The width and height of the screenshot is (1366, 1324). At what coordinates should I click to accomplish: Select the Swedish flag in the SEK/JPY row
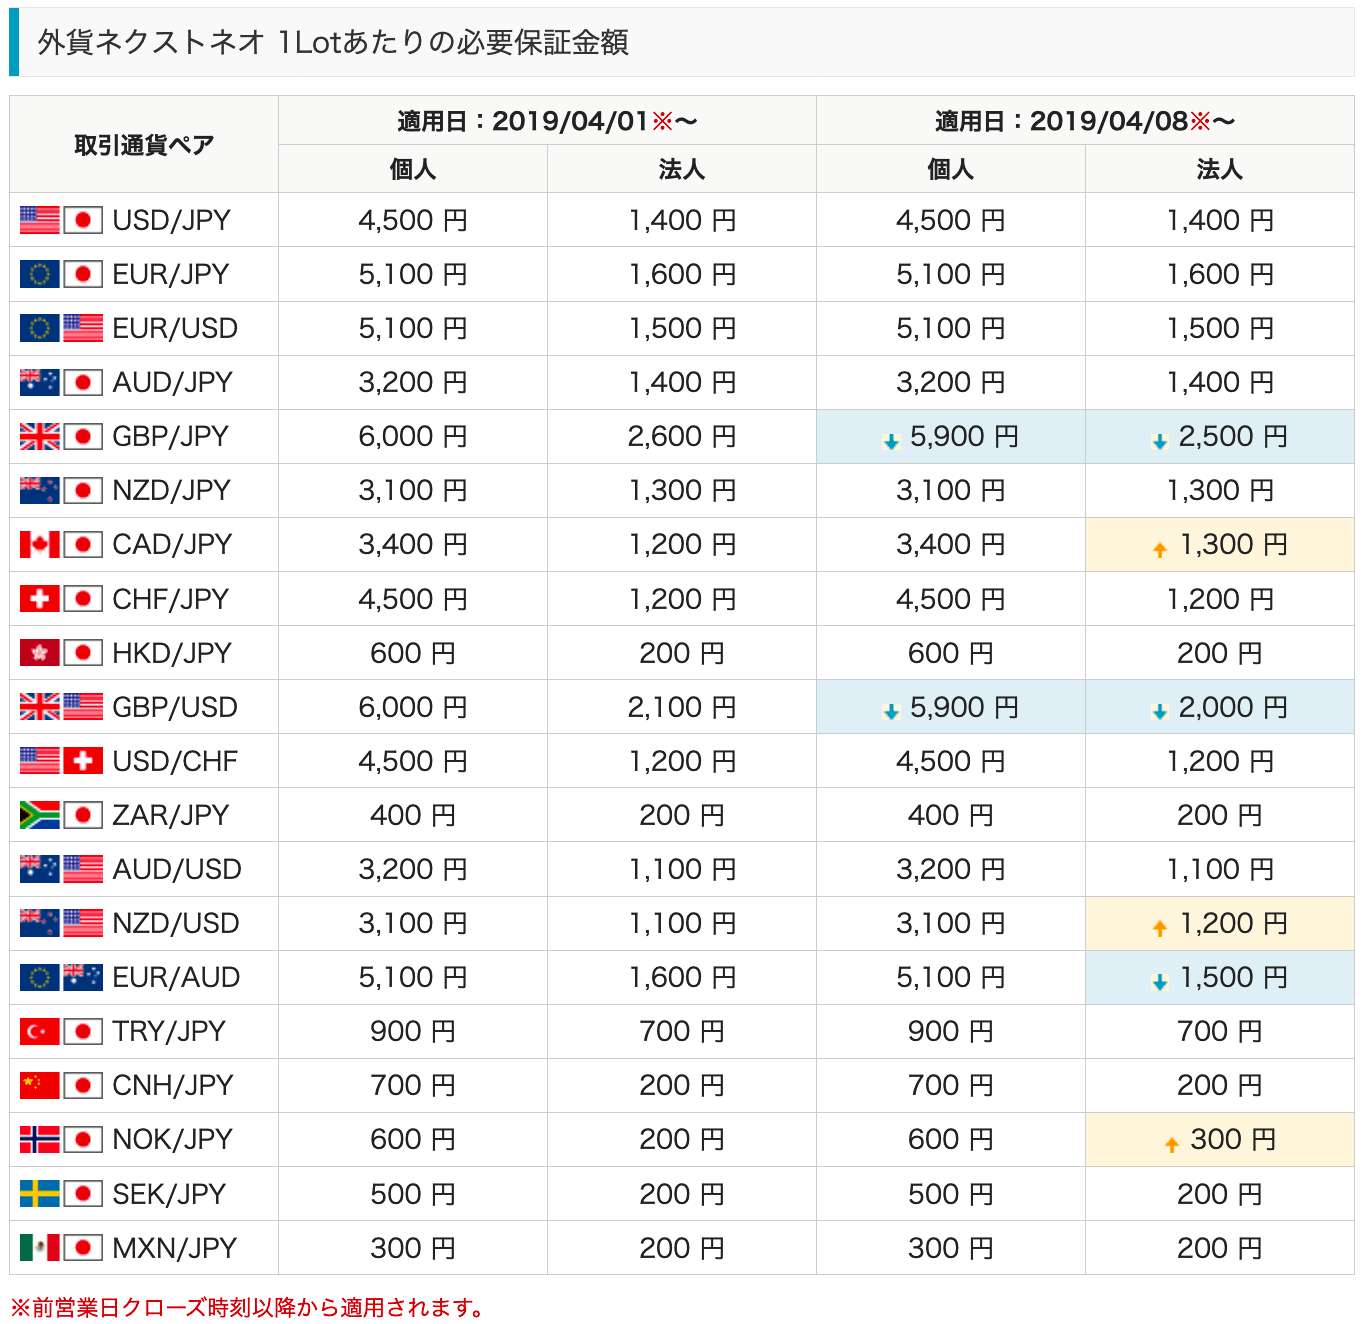[40, 1194]
